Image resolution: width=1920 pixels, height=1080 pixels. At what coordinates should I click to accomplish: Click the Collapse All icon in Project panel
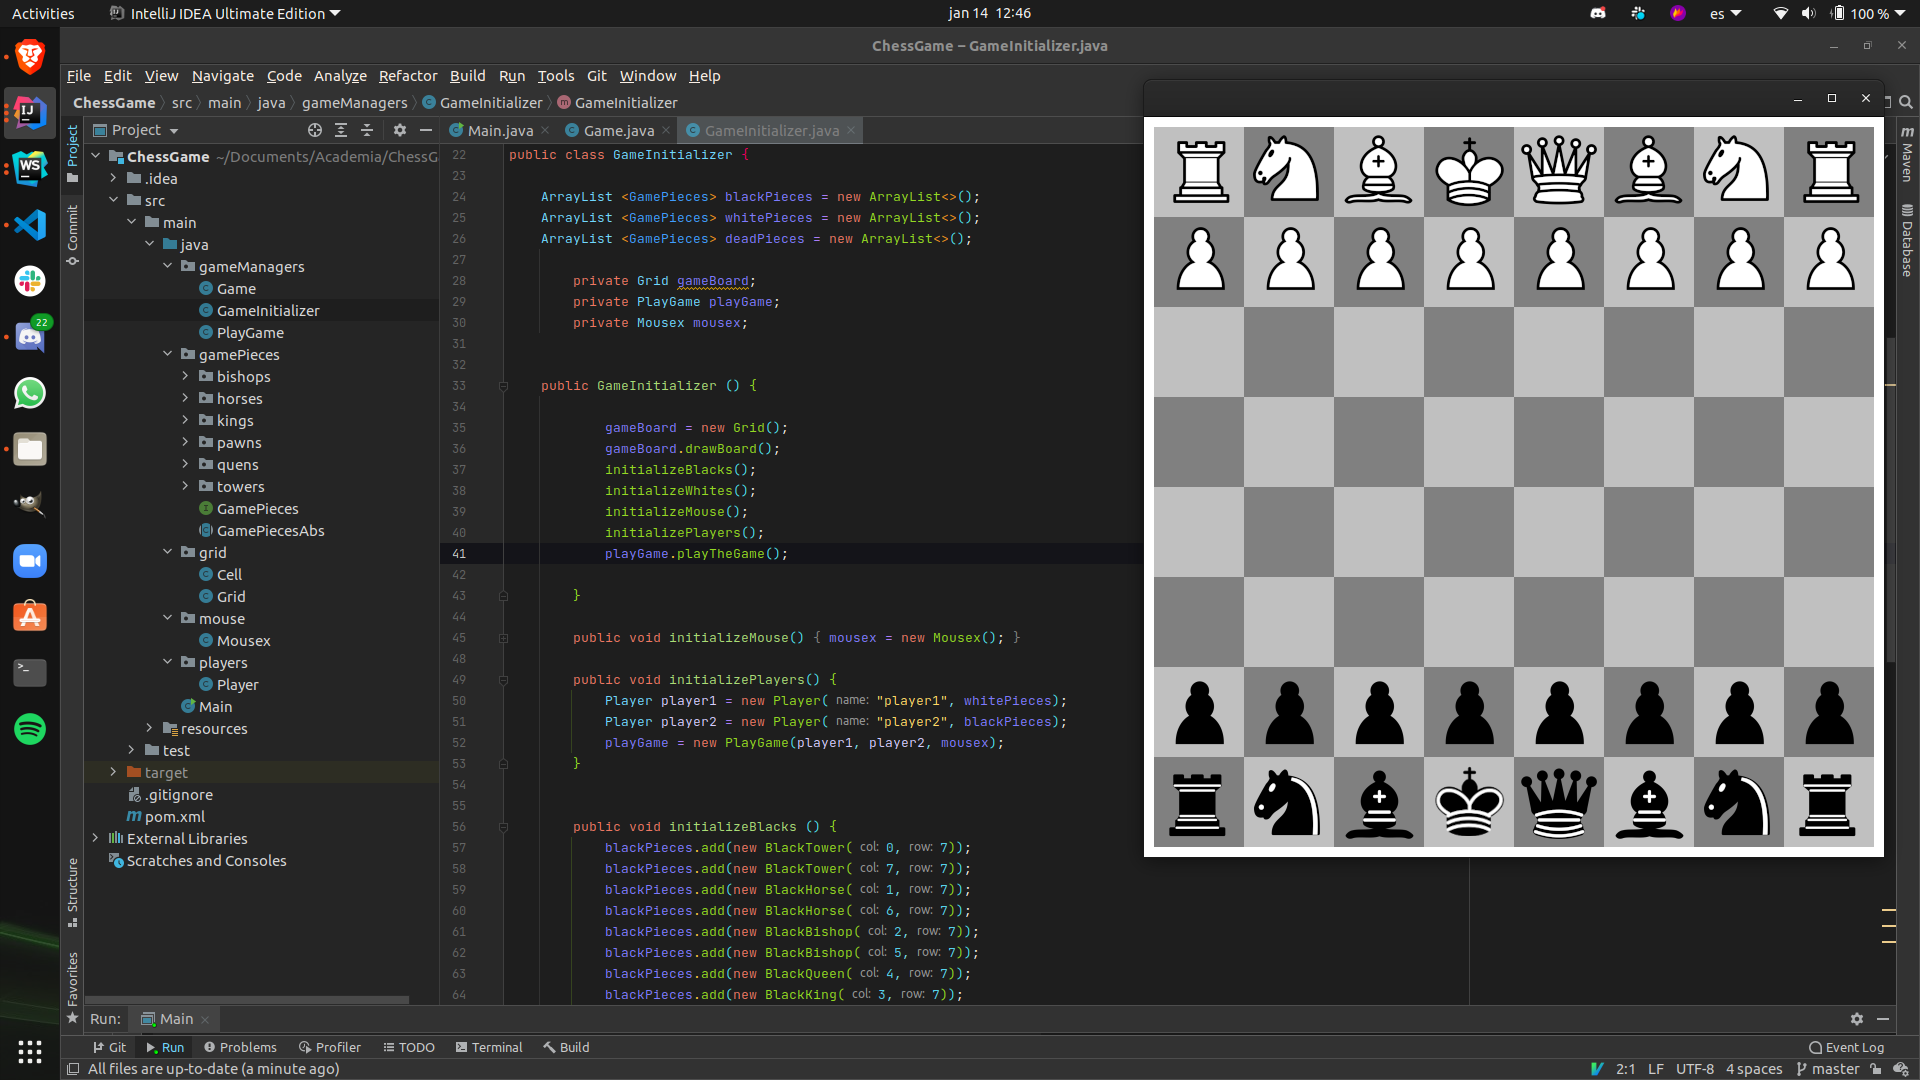click(367, 130)
